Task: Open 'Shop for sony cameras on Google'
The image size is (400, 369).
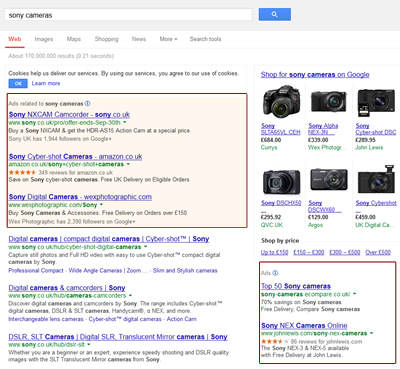Action: pos(315,75)
